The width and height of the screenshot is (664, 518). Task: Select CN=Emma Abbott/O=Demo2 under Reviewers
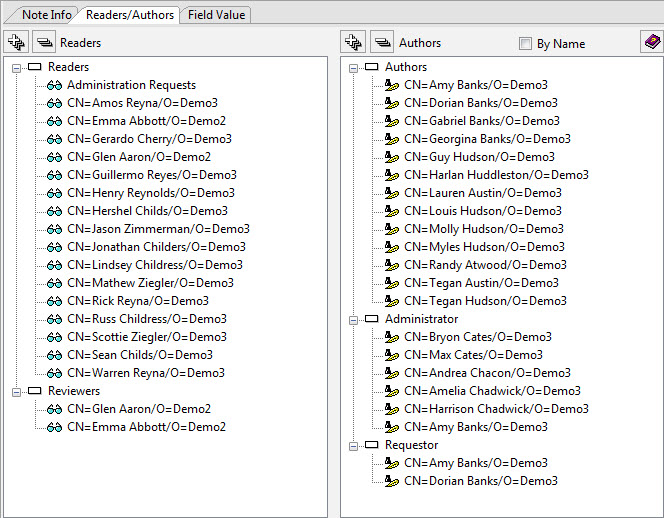click(146, 427)
